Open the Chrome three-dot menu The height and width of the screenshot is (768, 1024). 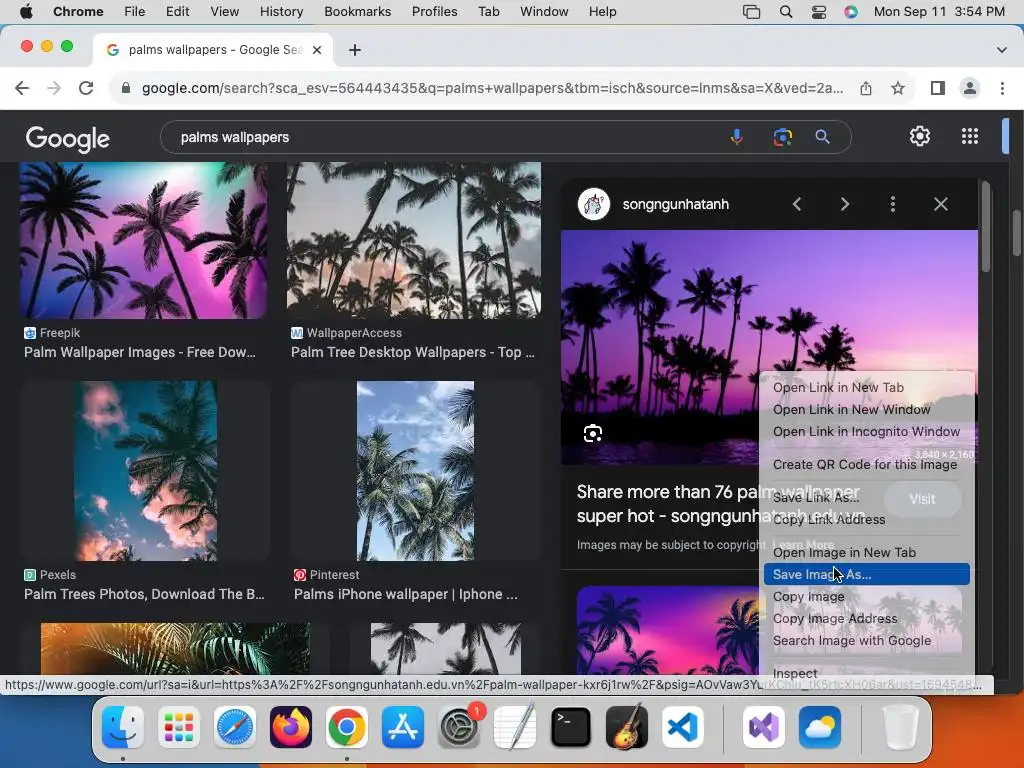[1002, 88]
